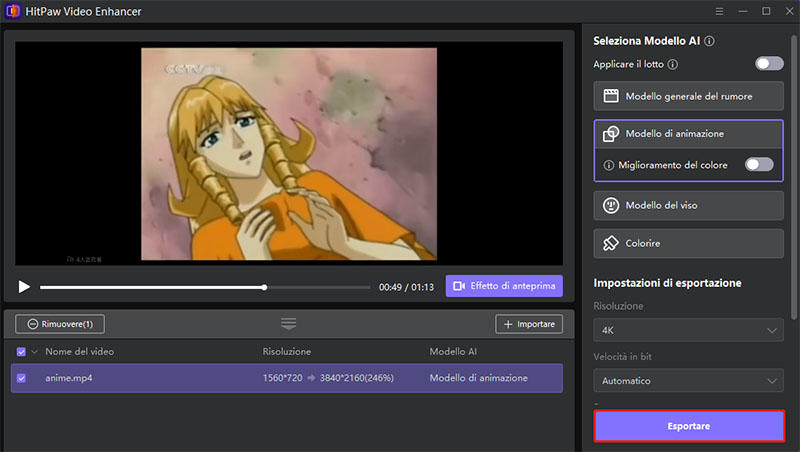Click the collapse list handle icon
The image size is (800, 452).
click(288, 324)
